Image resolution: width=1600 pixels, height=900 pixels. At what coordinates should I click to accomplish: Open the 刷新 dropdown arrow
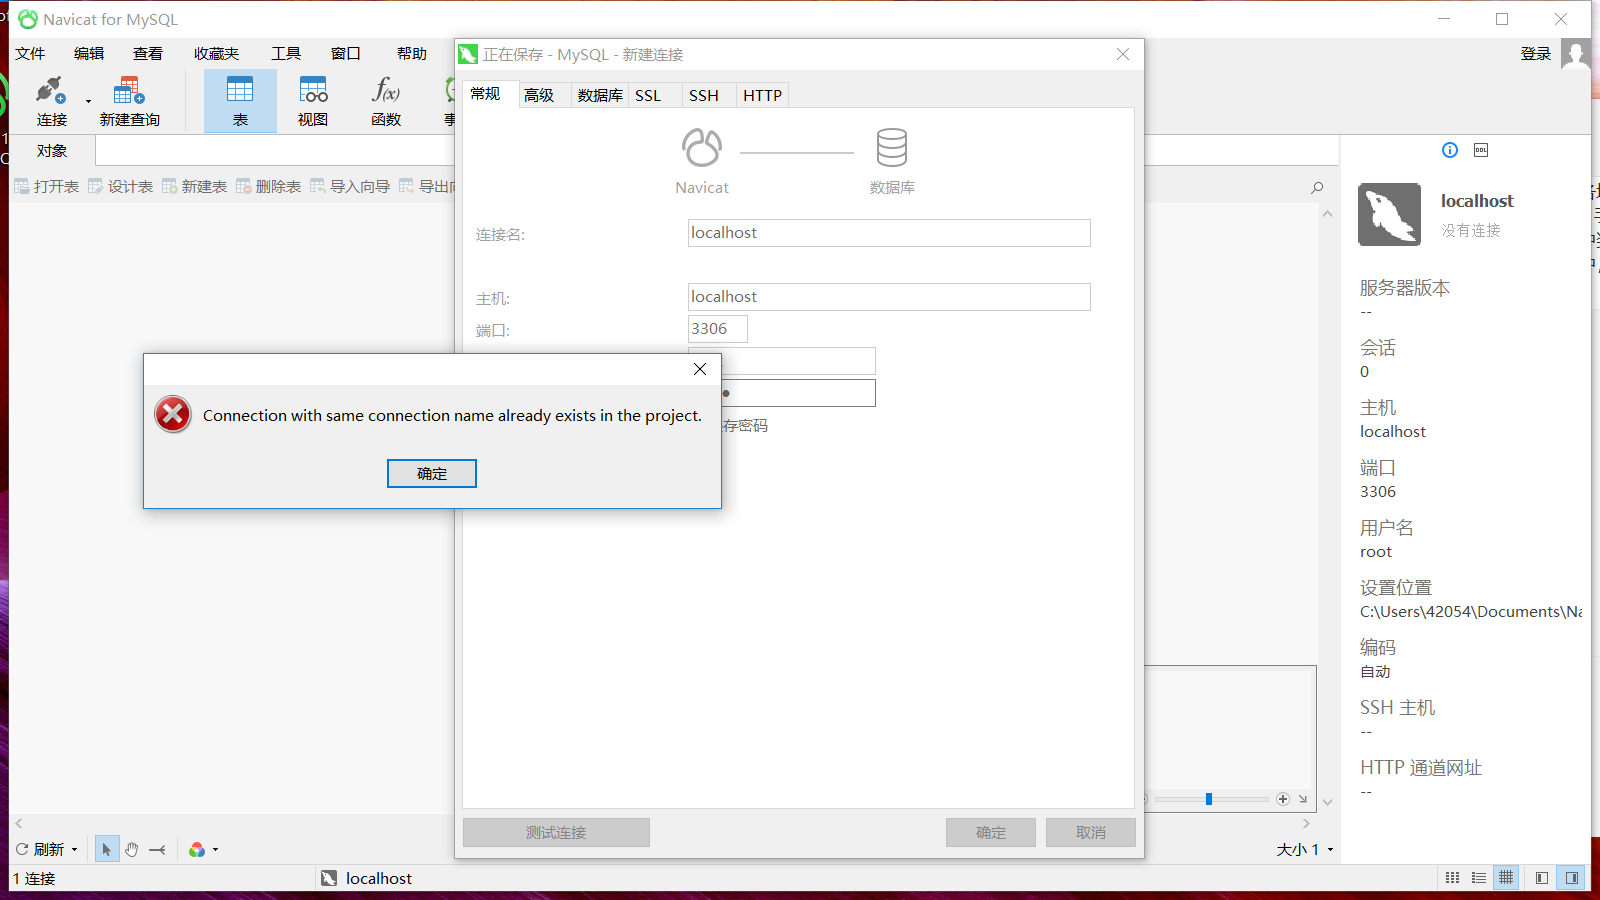pos(74,850)
